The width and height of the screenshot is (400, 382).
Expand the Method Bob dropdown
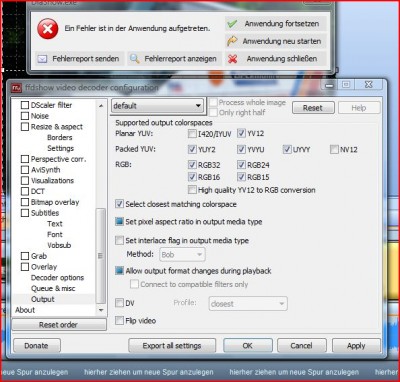[182, 255]
